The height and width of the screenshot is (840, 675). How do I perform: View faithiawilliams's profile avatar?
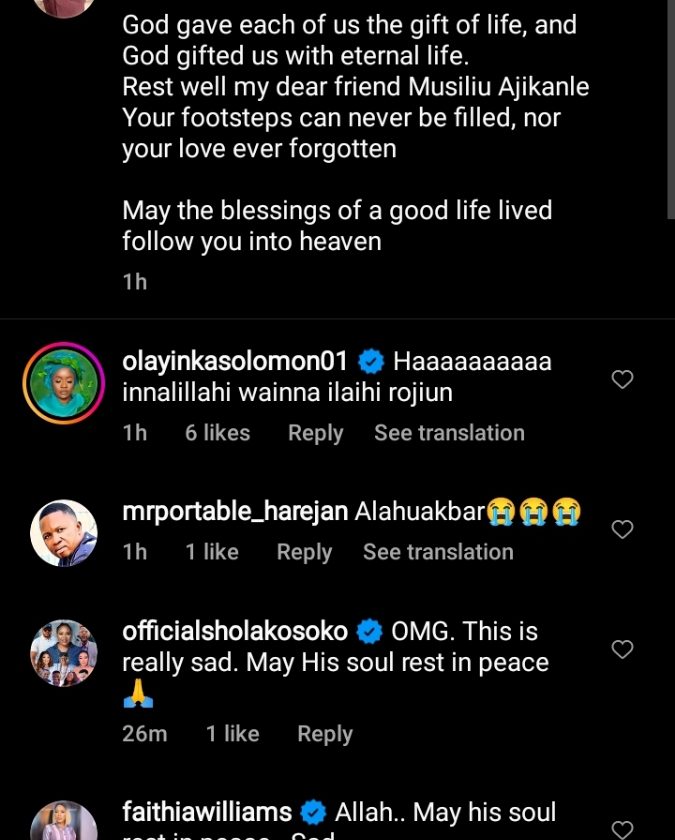(64, 822)
